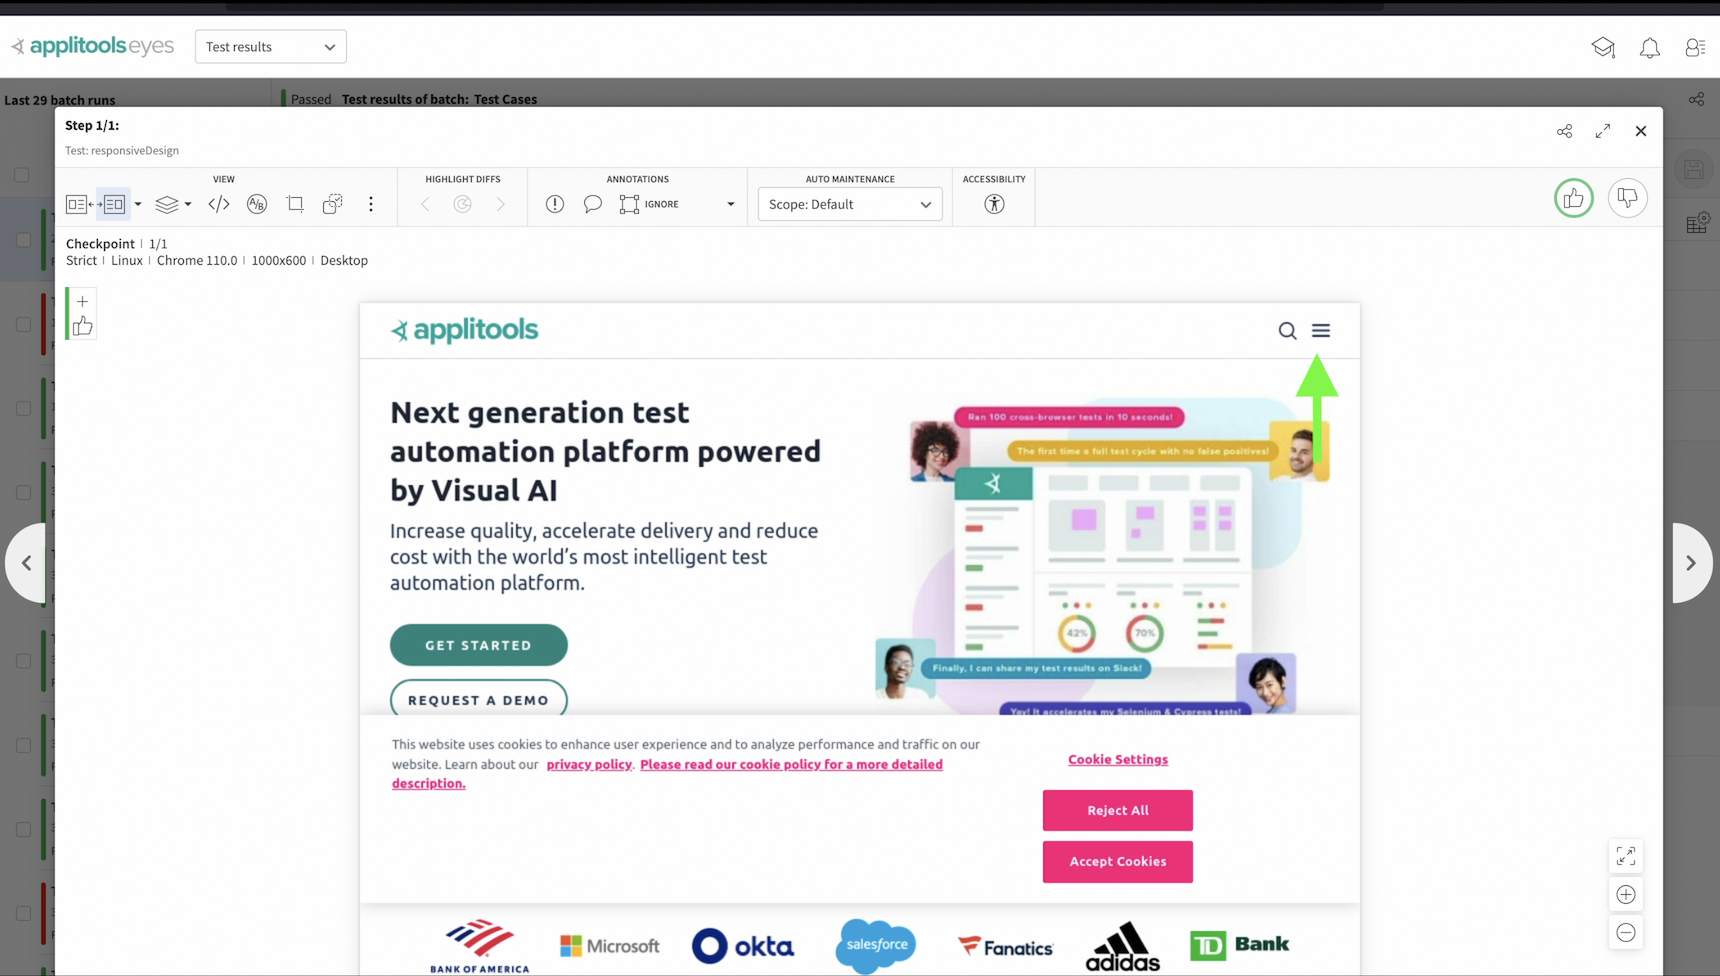
Task: Open the learning graduation cap icon
Action: (1603, 47)
